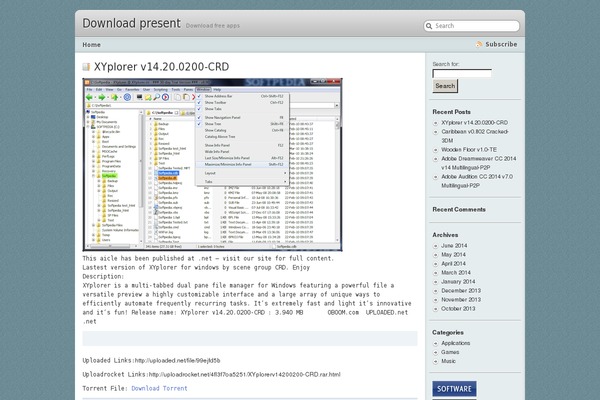Click the 'Categories' sidebar heading

[x=448, y=333]
